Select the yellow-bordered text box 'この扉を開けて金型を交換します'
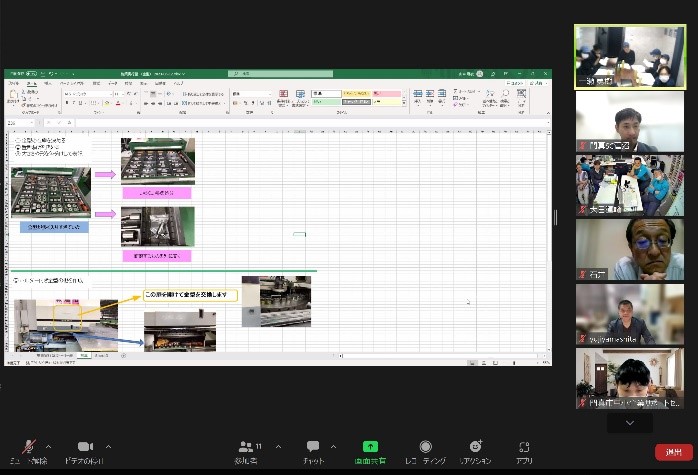The height and width of the screenshot is (475, 698). coord(190,295)
